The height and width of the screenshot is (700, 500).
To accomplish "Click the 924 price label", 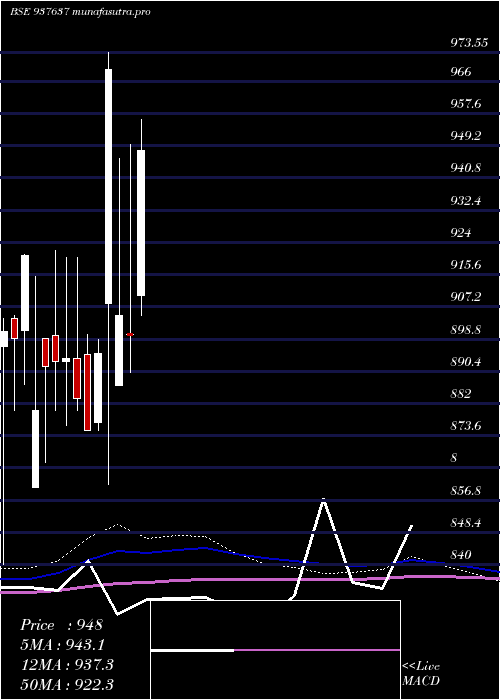I will pos(460,233).
